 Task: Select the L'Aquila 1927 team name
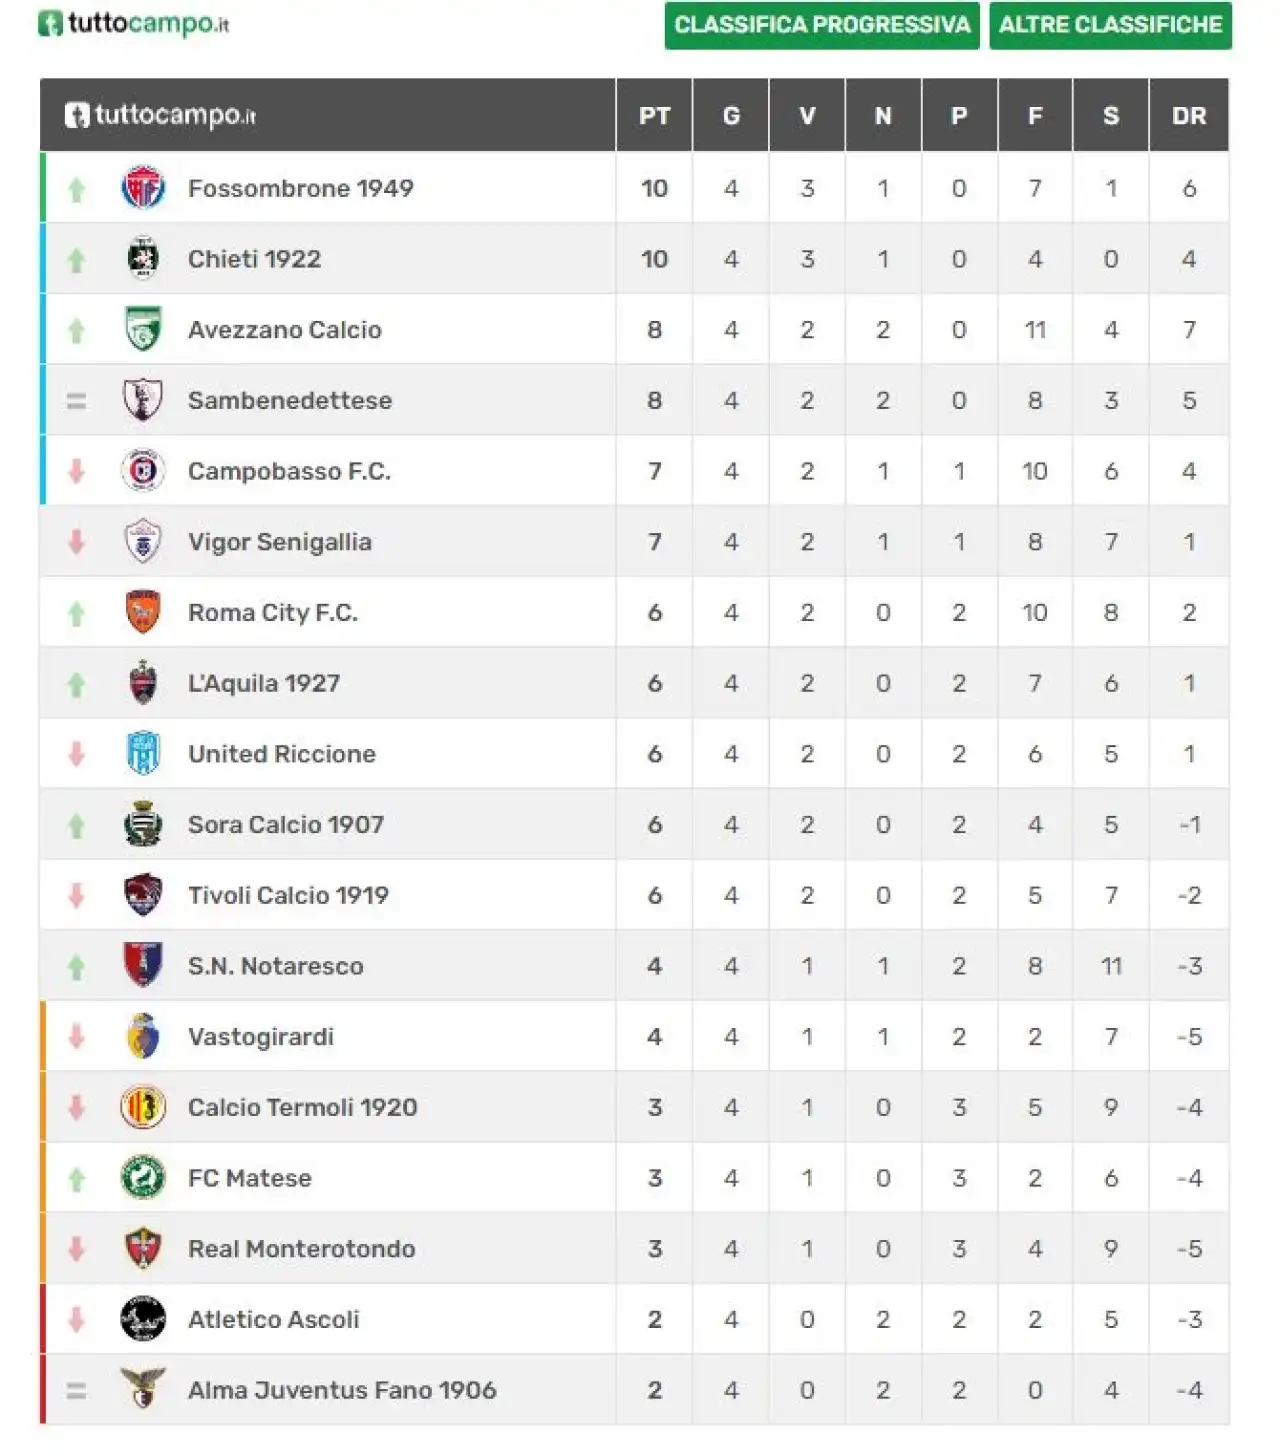click(264, 683)
